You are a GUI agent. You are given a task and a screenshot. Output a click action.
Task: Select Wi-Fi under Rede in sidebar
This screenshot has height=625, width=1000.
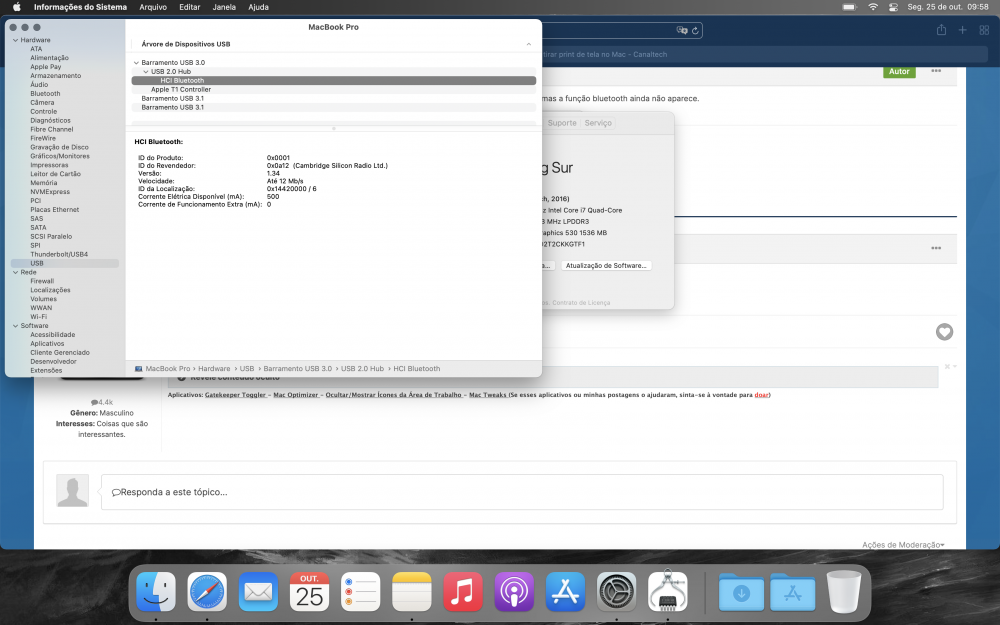(x=38, y=317)
